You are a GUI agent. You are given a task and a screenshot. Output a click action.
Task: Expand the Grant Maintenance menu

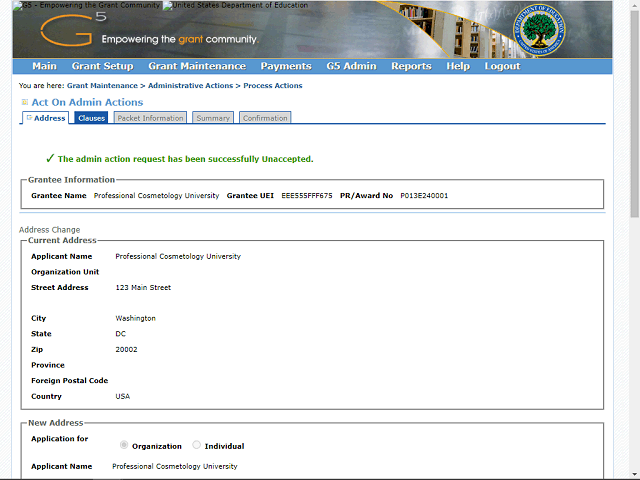click(x=196, y=66)
